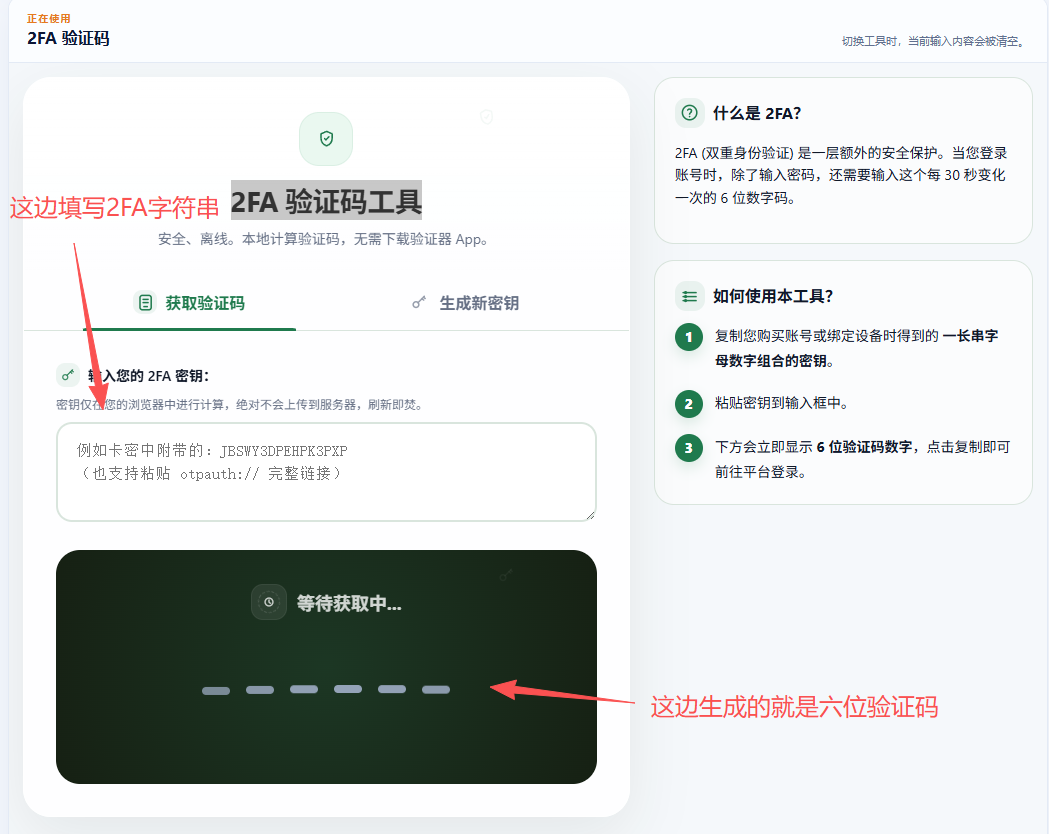Switch to the 生成新密钥 tab
This screenshot has width=1049, height=834.
click(466, 303)
